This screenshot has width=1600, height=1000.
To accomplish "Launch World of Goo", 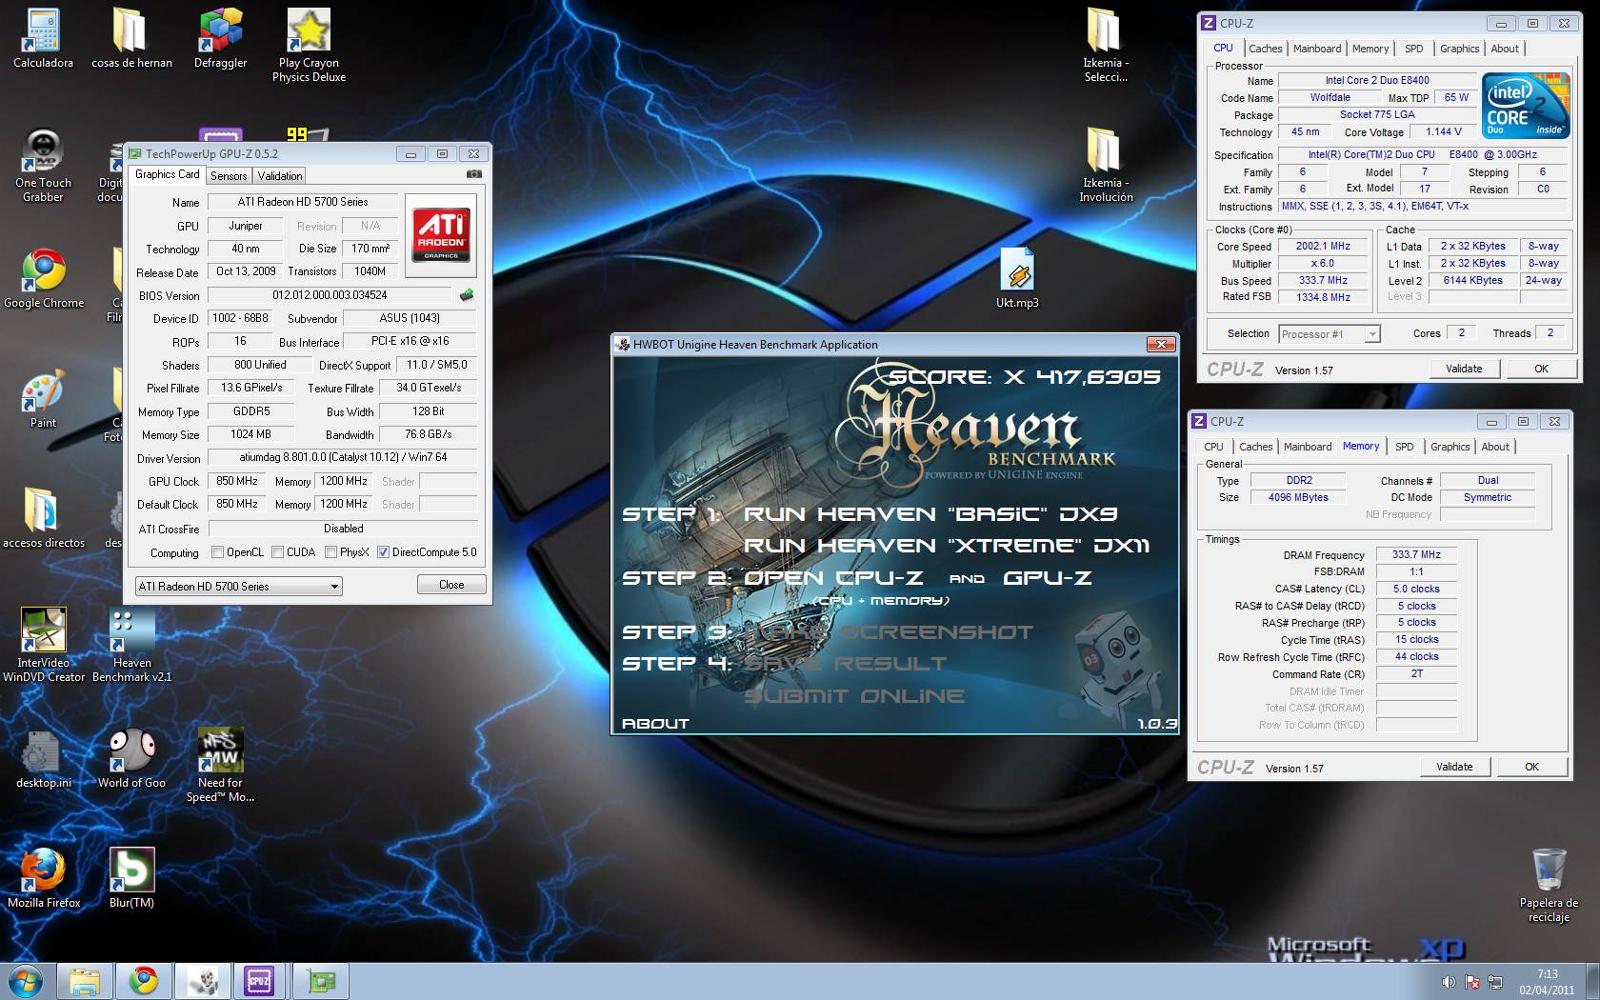I will (131, 760).
